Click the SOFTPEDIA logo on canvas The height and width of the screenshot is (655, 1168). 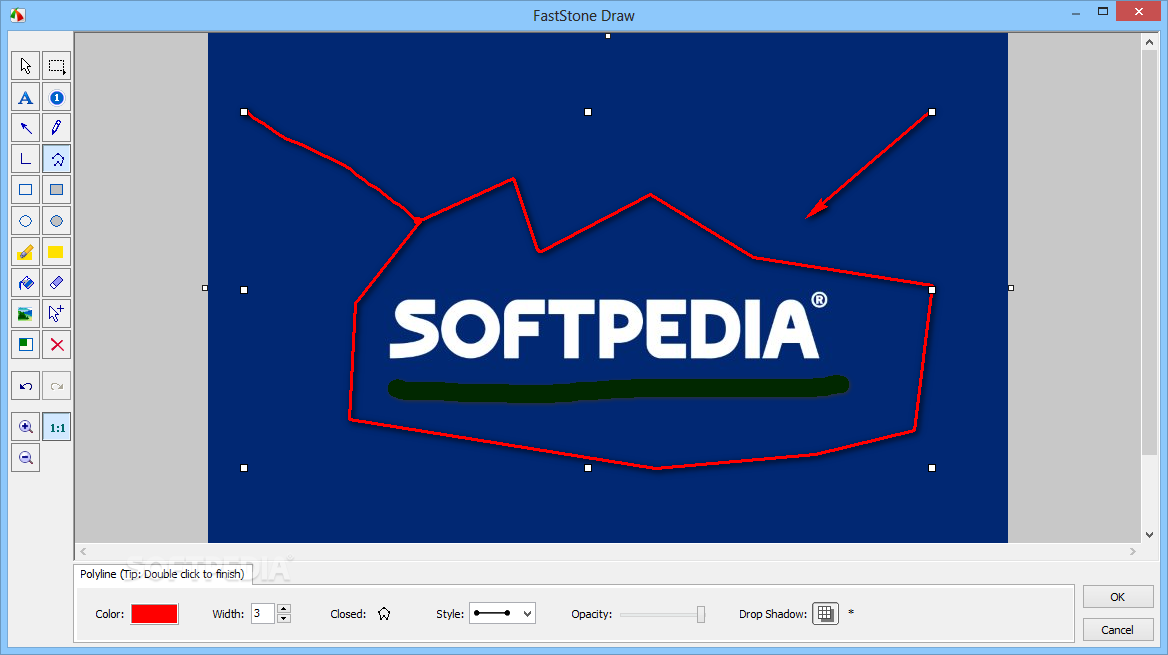click(609, 326)
